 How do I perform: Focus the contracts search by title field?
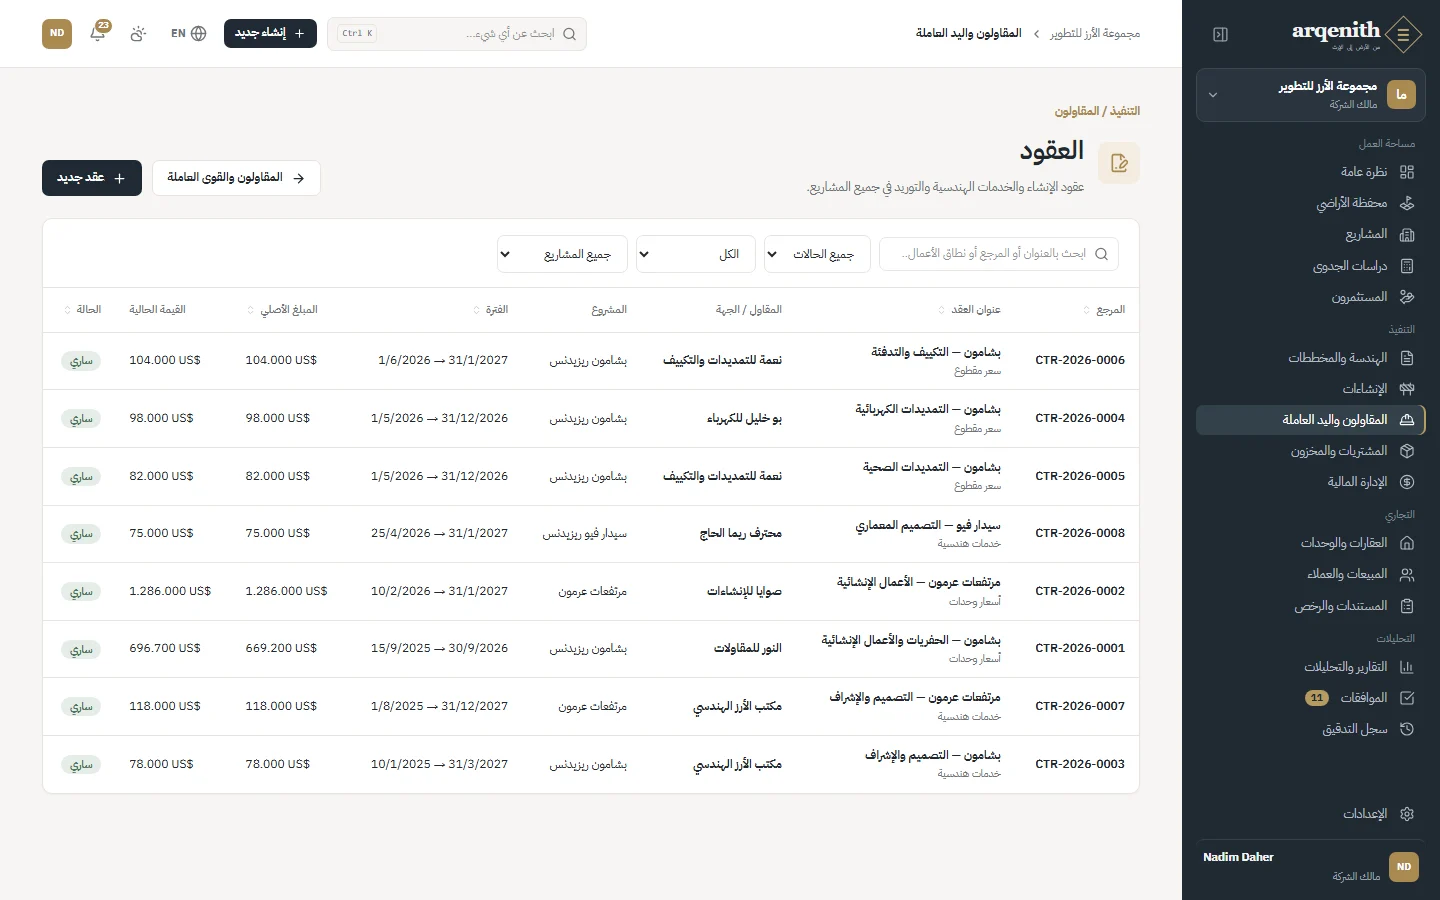click(x=999, y=254)
